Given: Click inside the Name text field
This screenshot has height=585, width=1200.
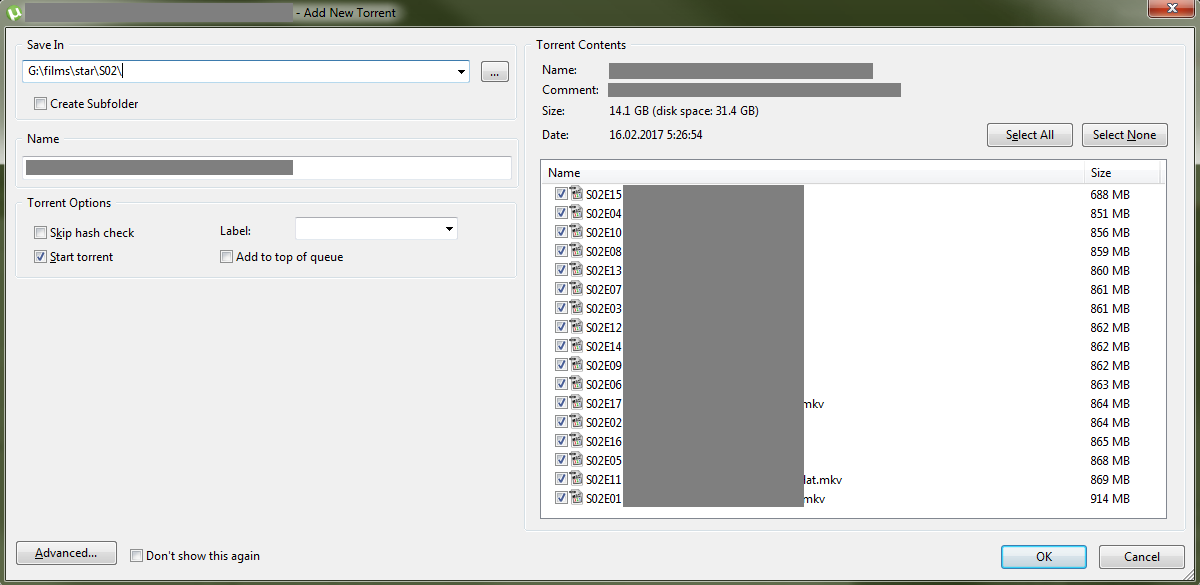Looking at the screenshot, I should 267,167.
